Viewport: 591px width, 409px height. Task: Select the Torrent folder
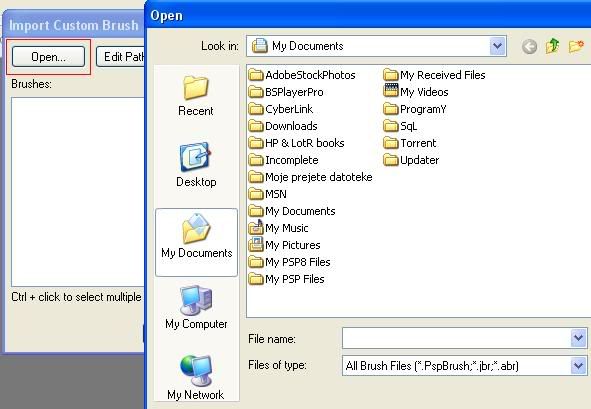pos(410,143)
